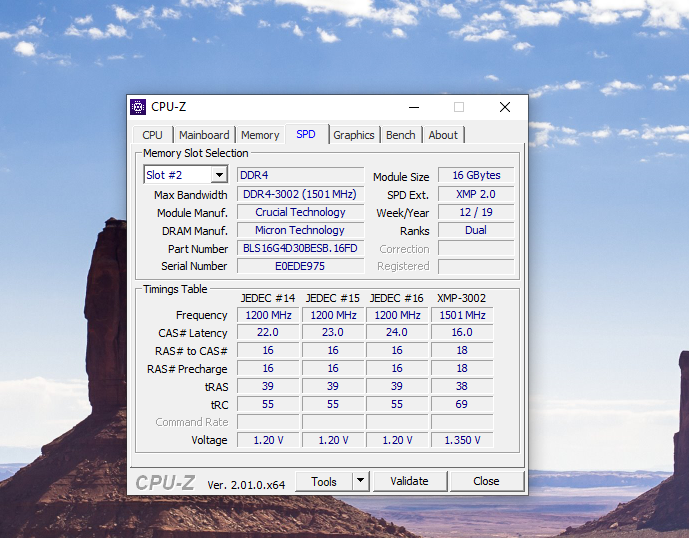Click the Crucial Technology manufacturer value
Screen dimensions: 689x538
click(301, 212)
